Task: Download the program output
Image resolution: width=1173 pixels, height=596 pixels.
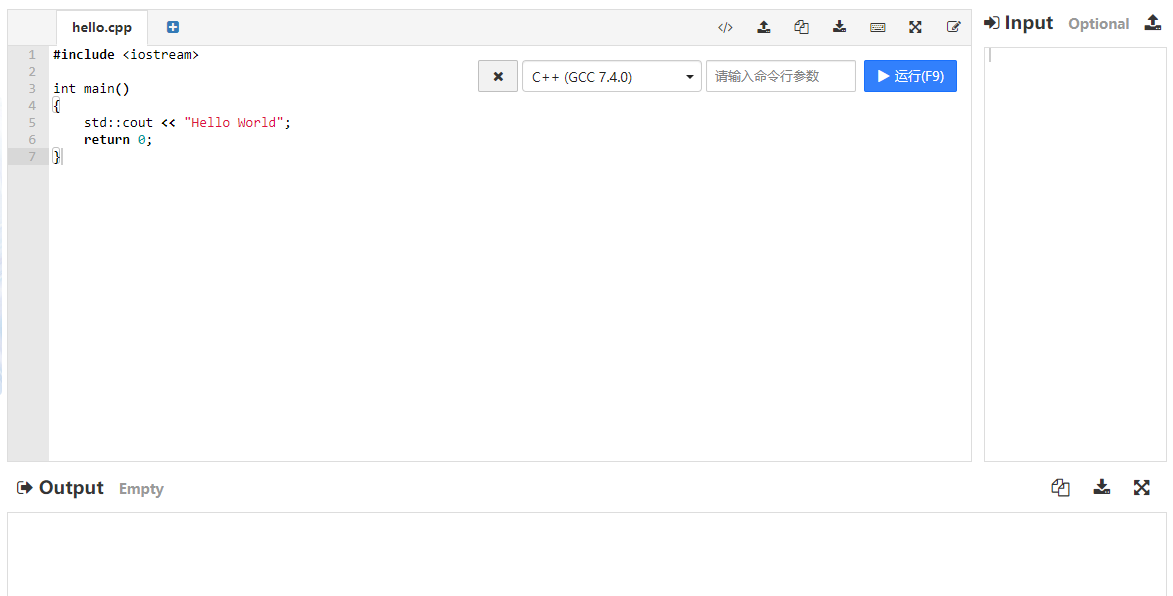Action: click(1101, 488)
